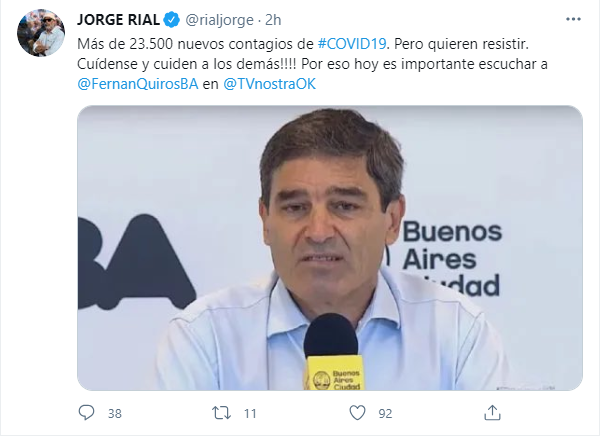
Task: Play the embedded Buenos Aires Ciudad video
Action: [330, 248]
